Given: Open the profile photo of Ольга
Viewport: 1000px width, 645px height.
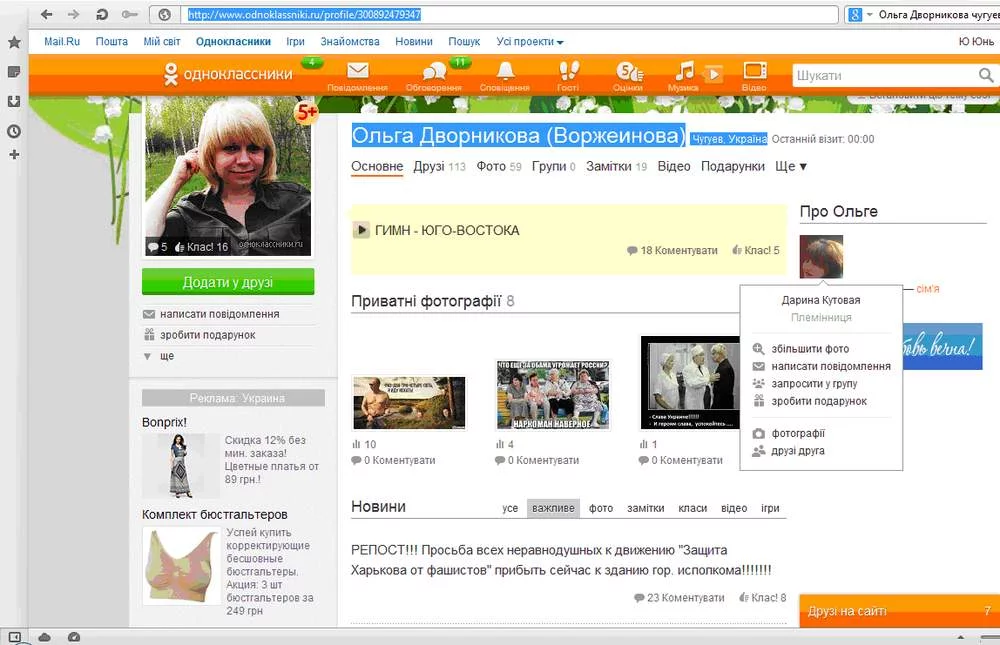Looking at the screenshot, I should click(x=228, y=176).
